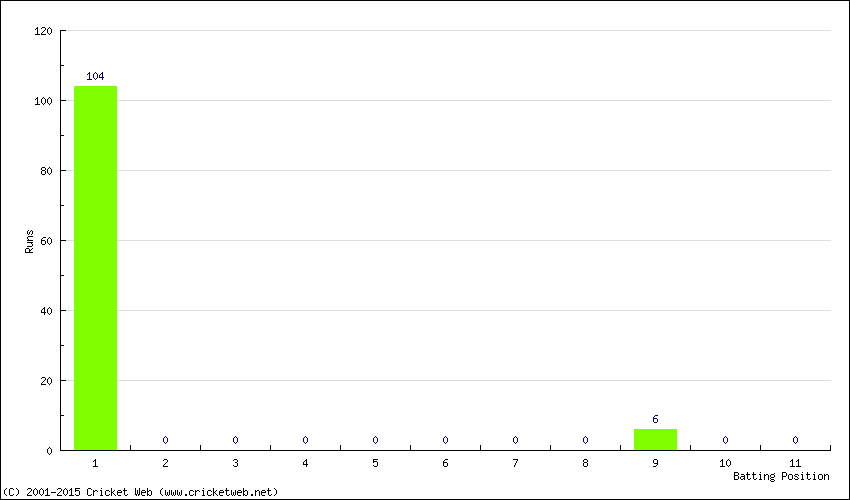Click the zero value above position 5
Viewport: 850px width, 500px height.
coord(375,440)
